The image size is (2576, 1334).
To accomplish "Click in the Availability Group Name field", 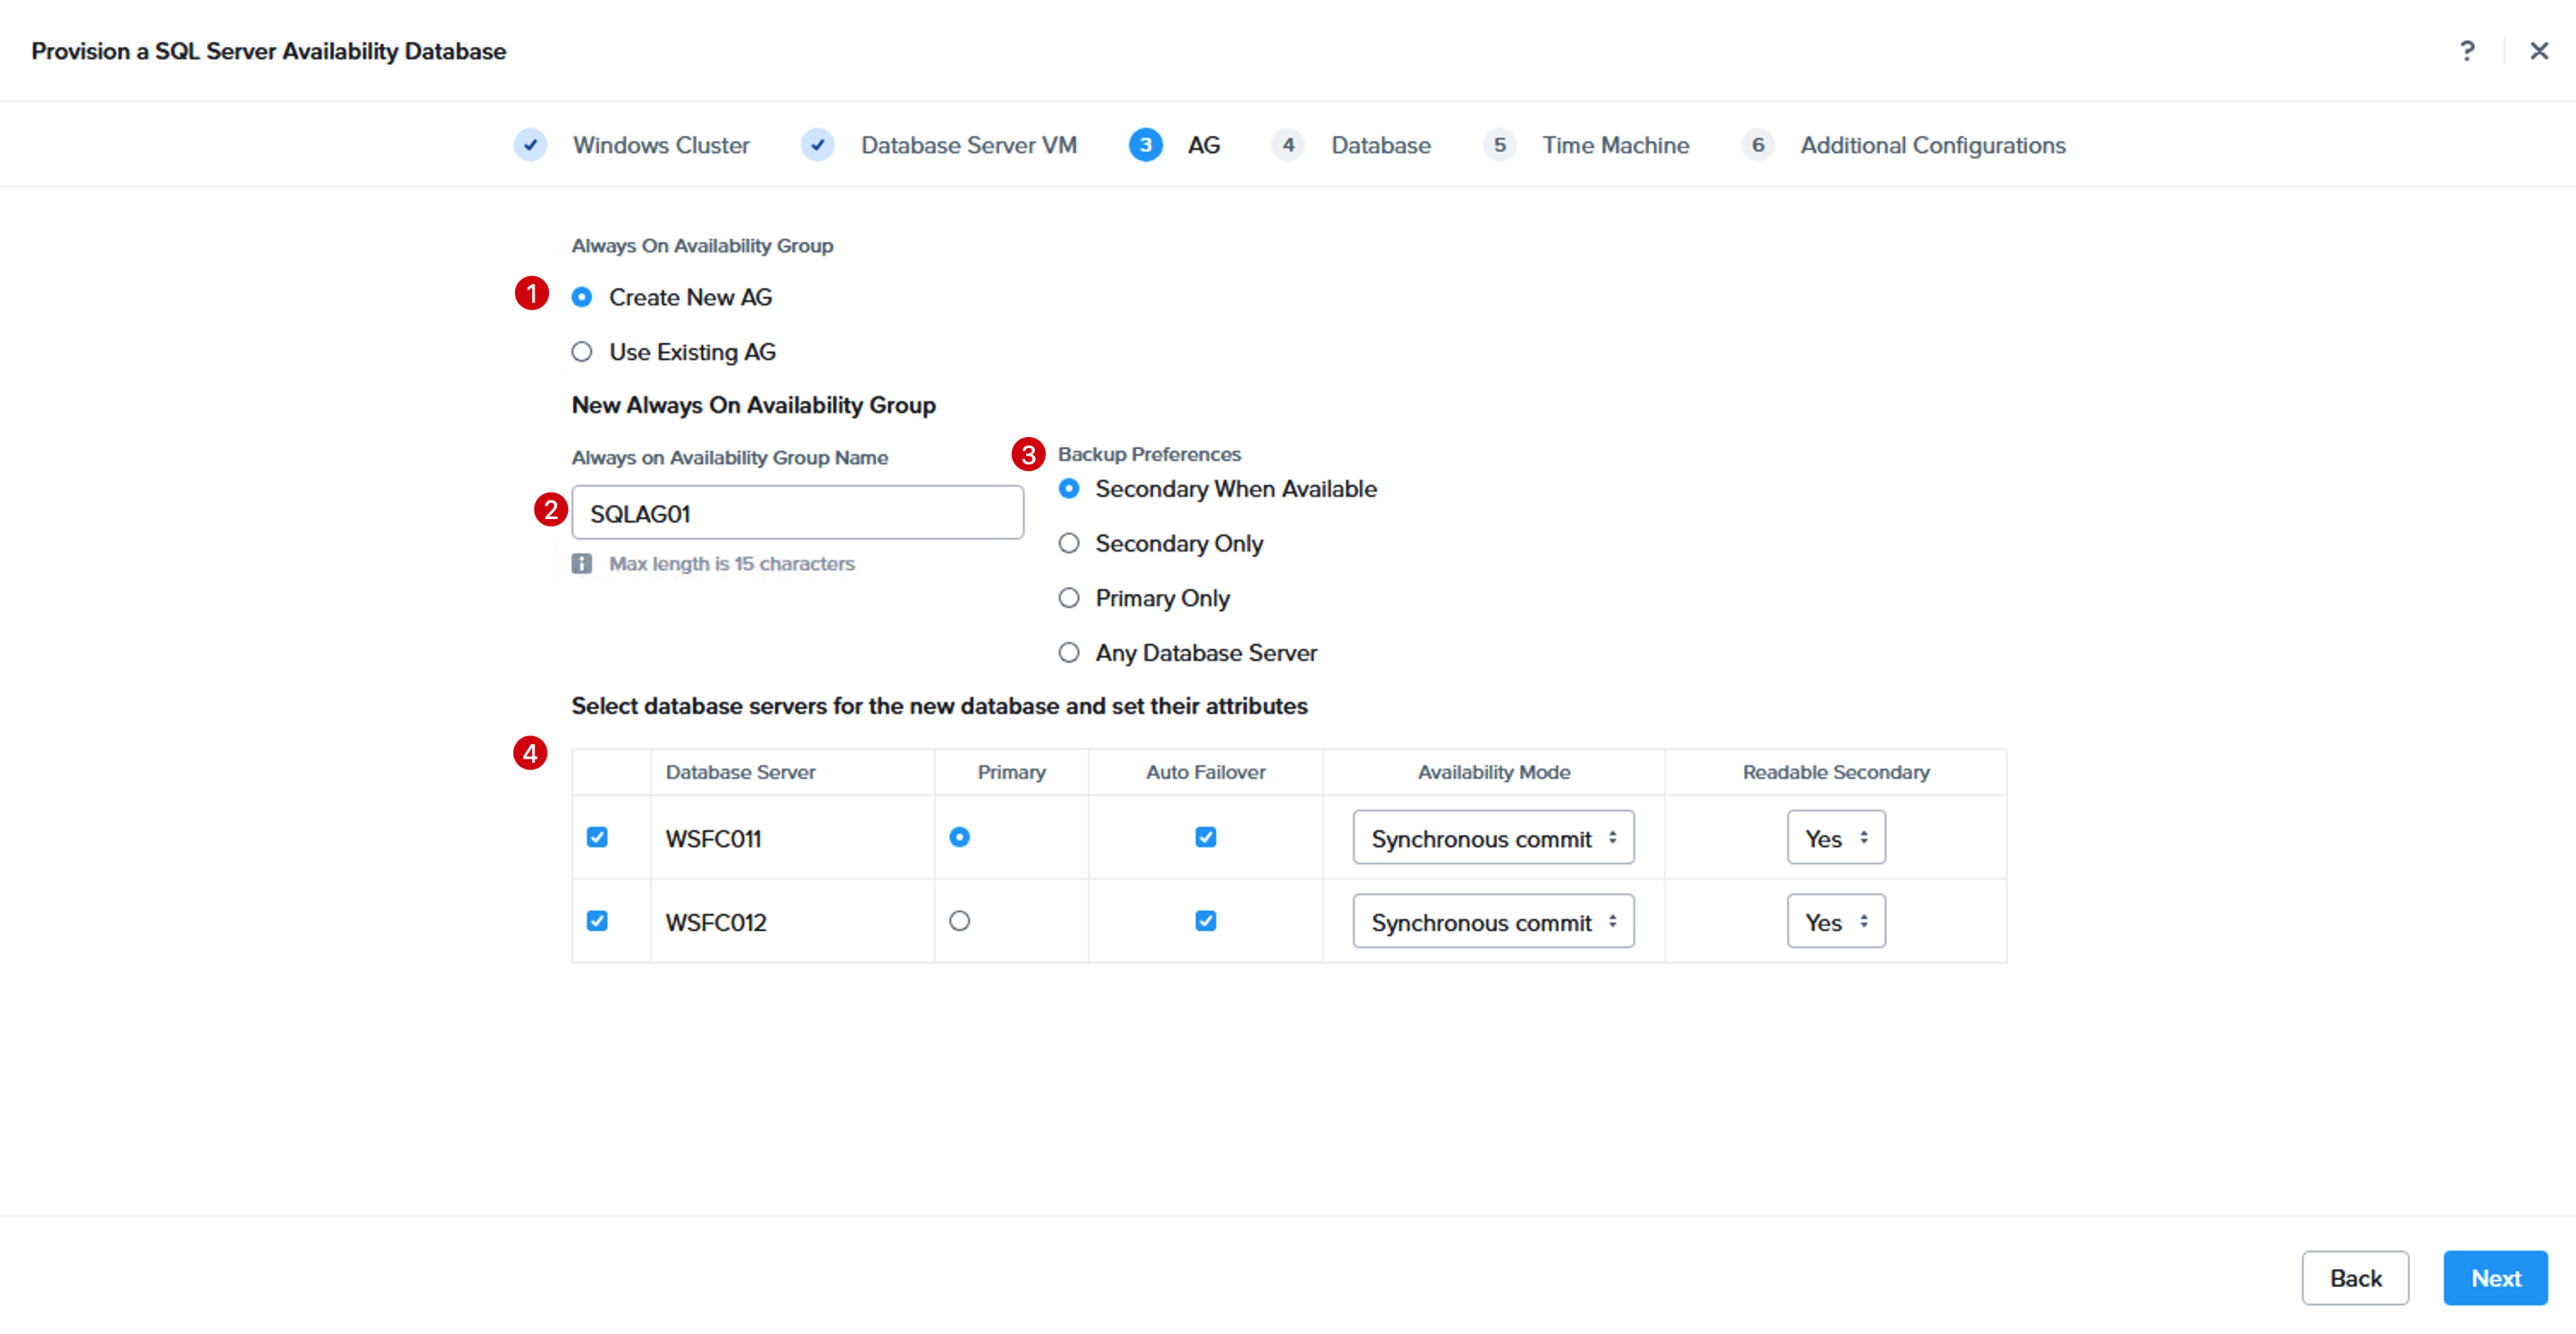I will coord(797,513).
